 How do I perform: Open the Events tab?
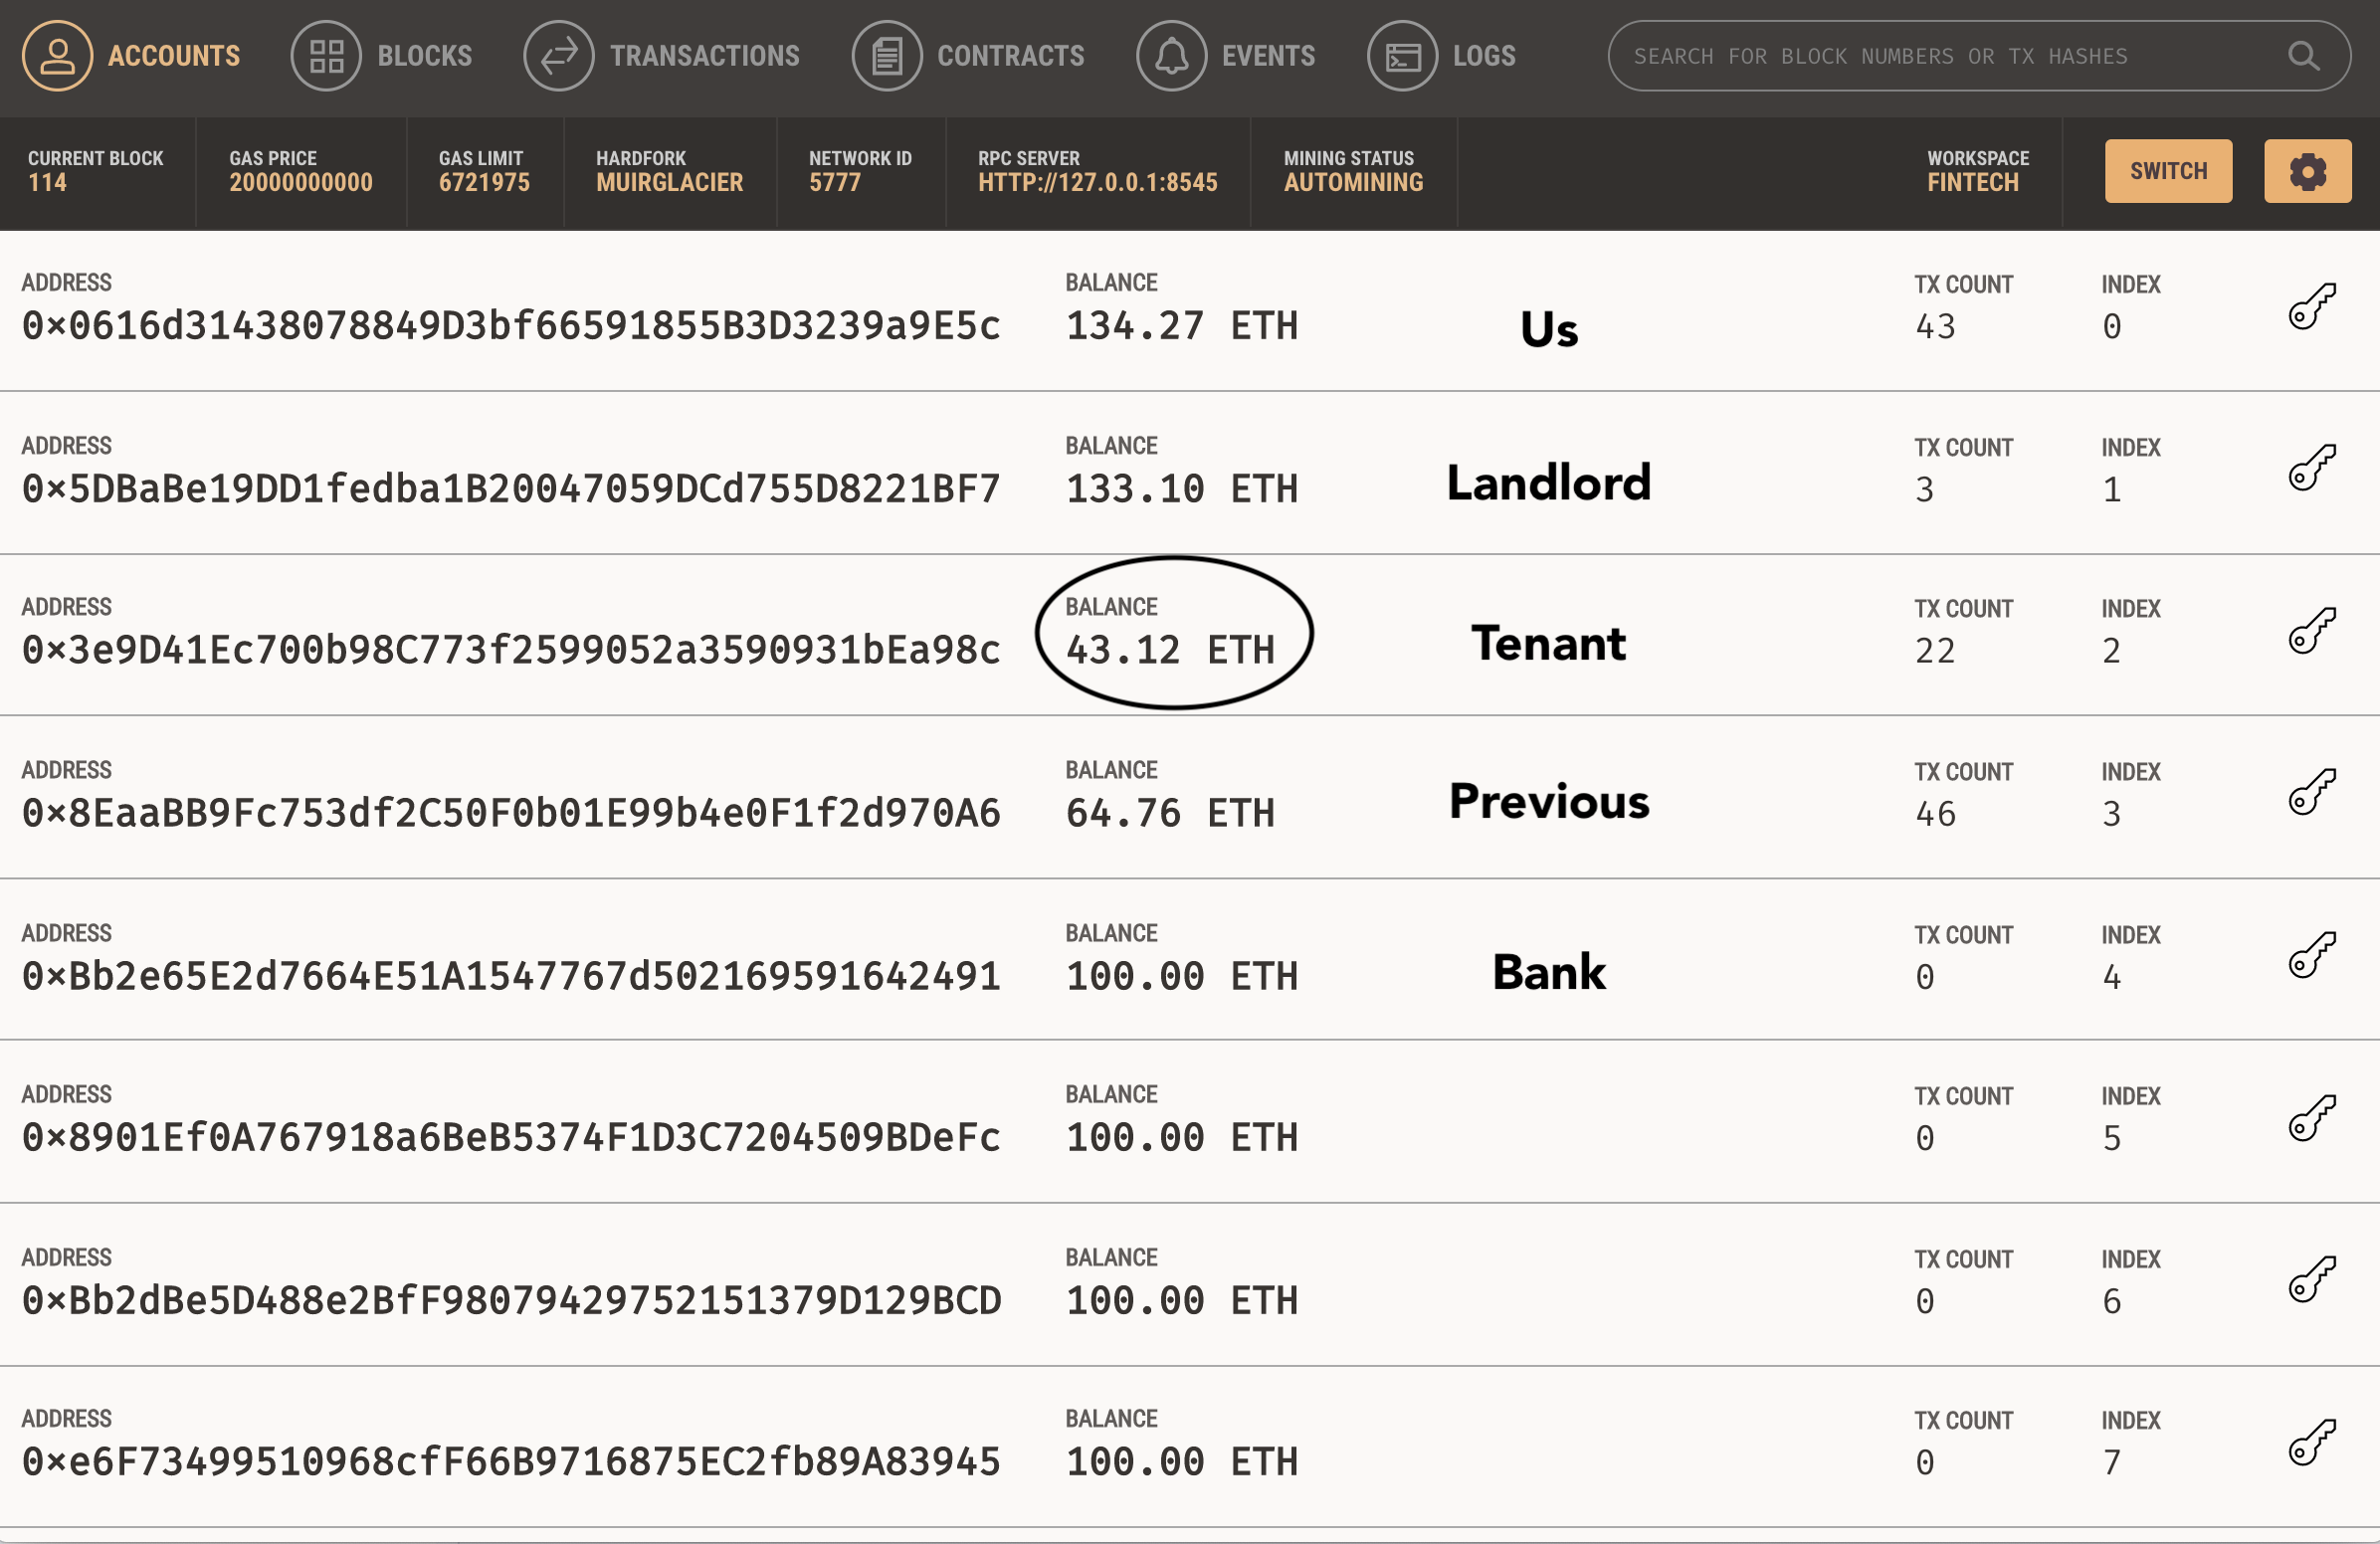pos(1226,56)
